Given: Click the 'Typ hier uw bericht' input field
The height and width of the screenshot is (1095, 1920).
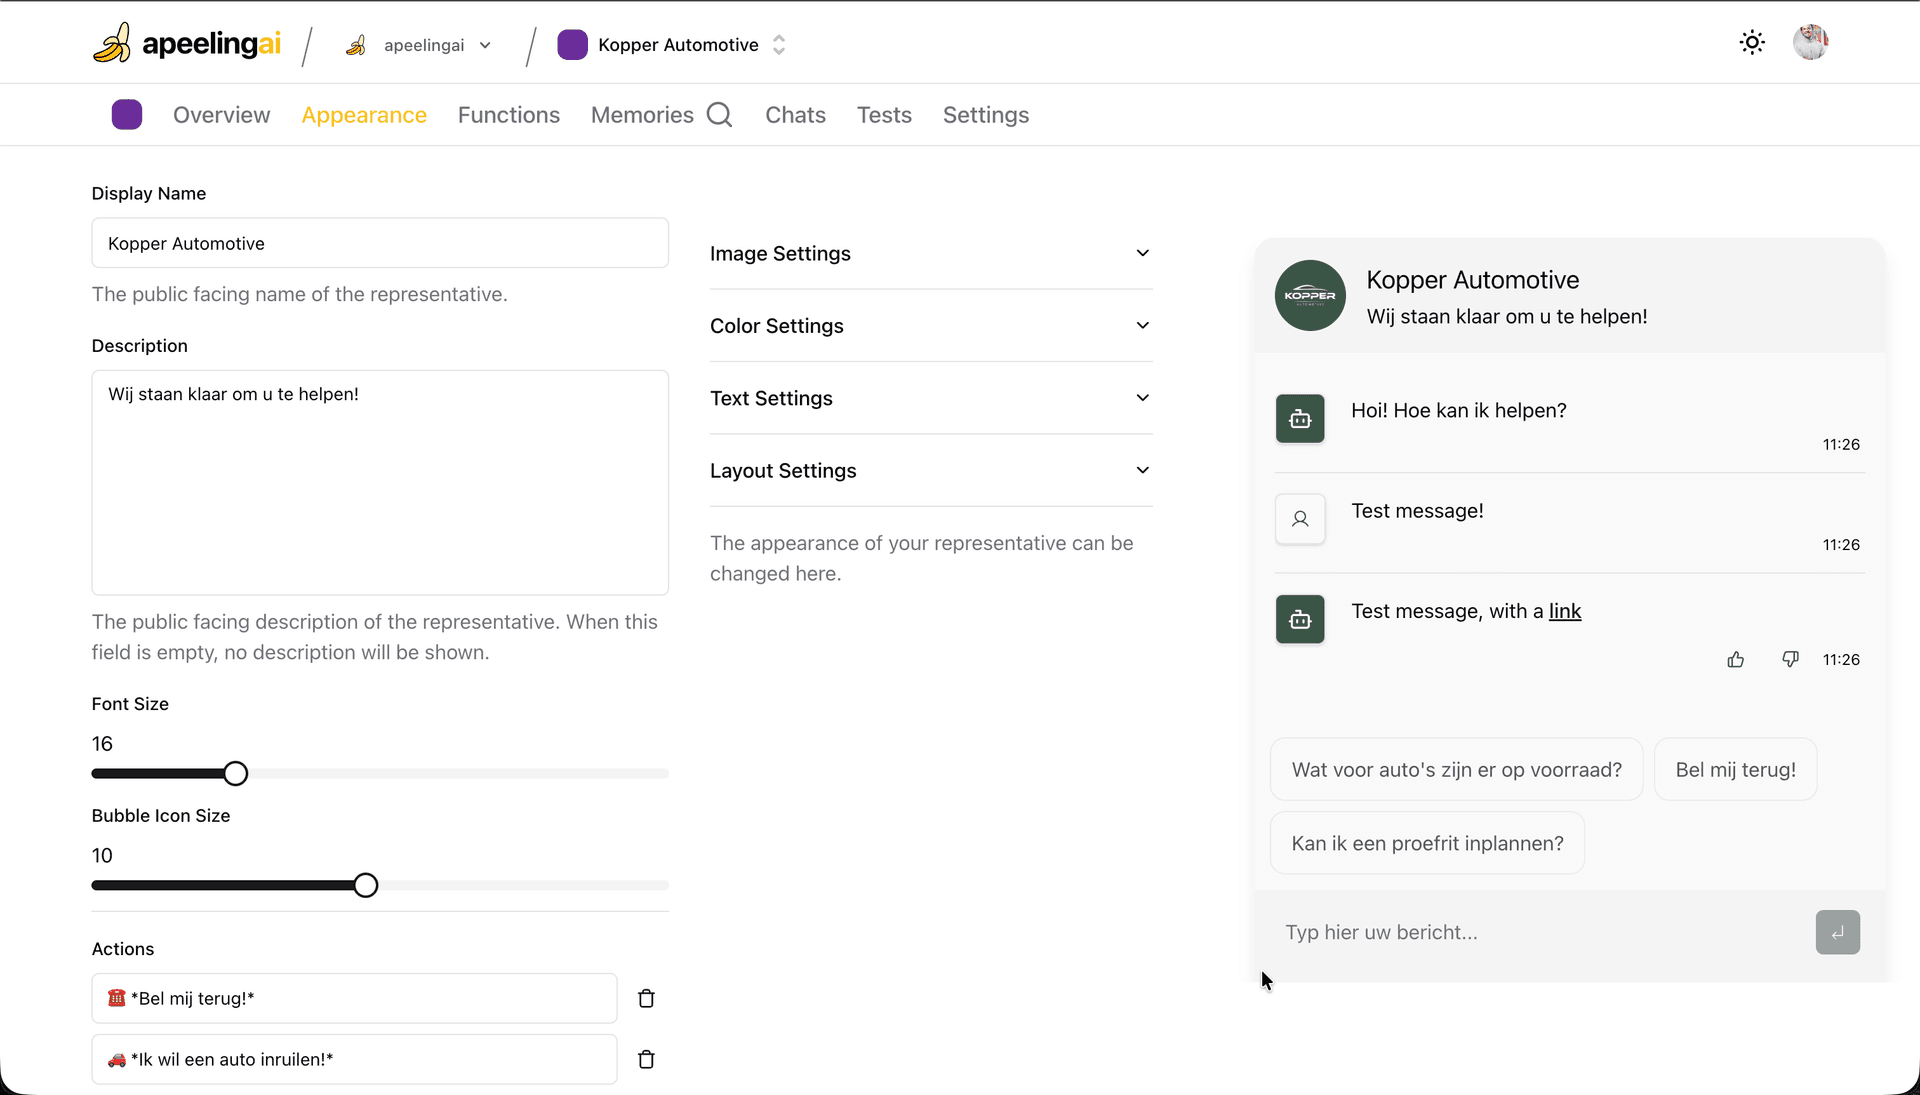Looking at the screenshot, I should point(1450,931).
